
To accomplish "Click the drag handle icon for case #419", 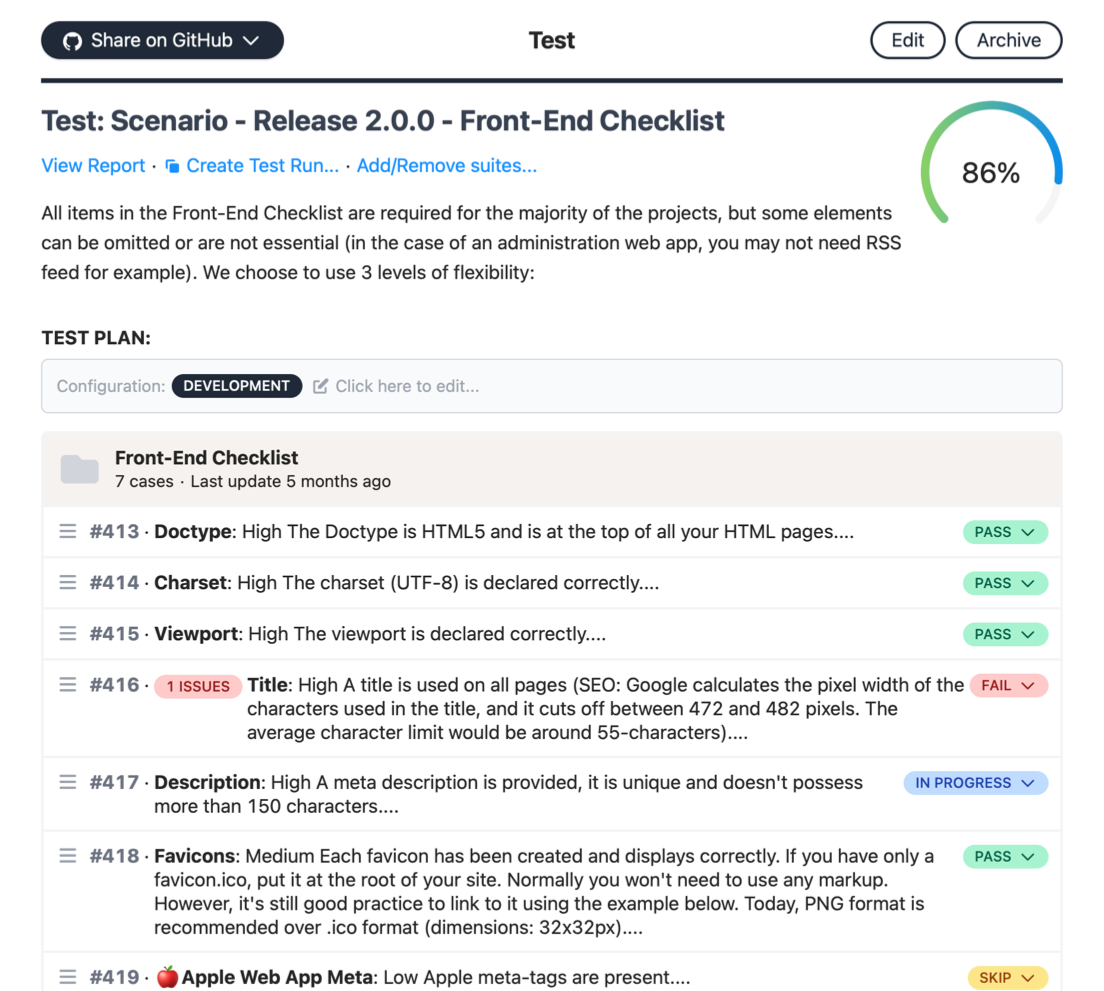I will pos(68,977).
